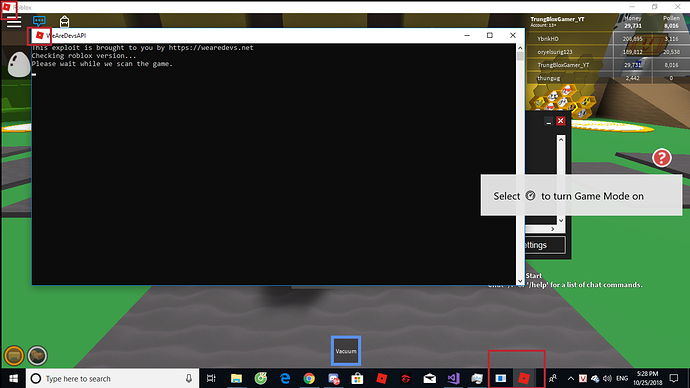690x388 pixels.
Task: Open the Roblox hamburger menu
Action: [x=14, y=22]
